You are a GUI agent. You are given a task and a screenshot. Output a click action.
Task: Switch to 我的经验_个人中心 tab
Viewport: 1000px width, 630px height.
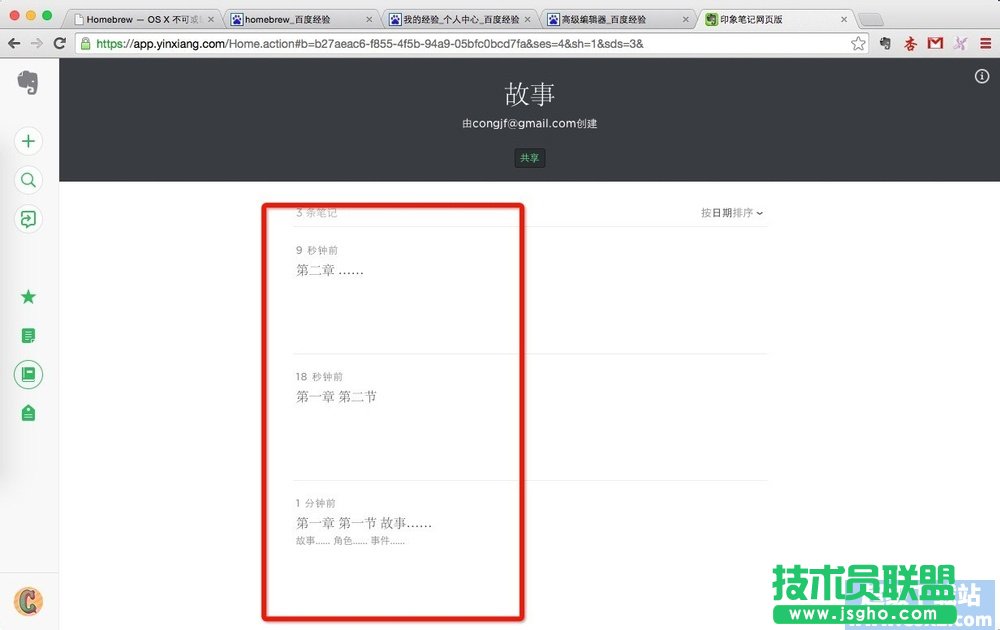459,19
